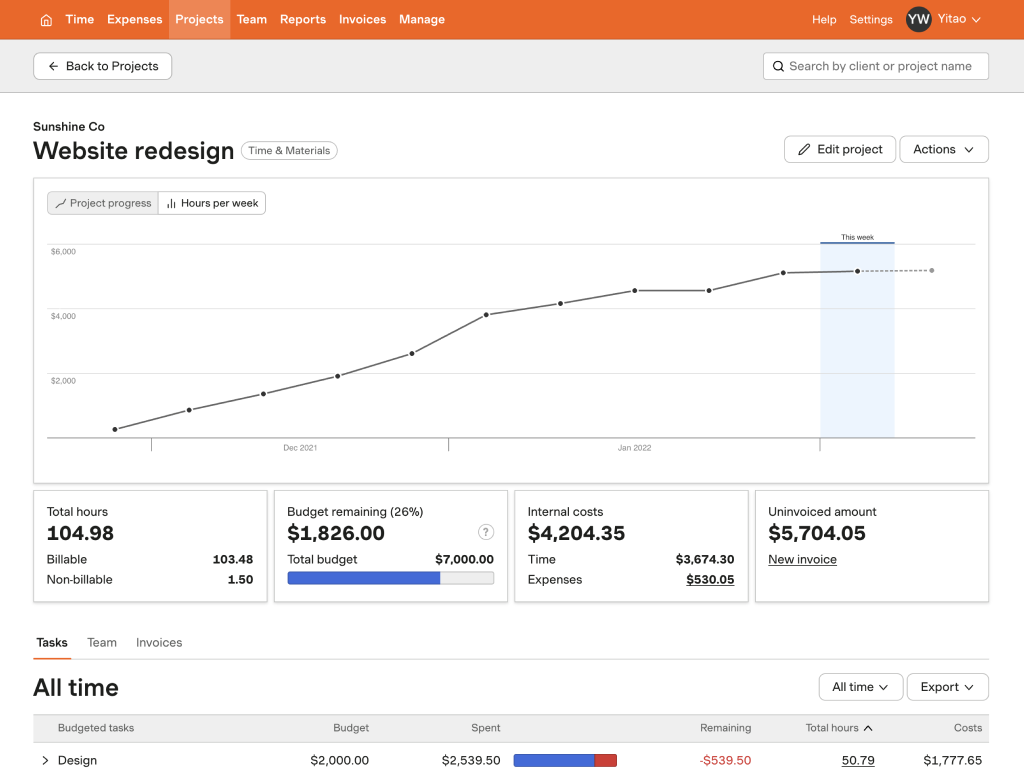This screenshot has height=768, width=1024.
Task: Open the Export dropdown menu
Action: pos(947,687)
